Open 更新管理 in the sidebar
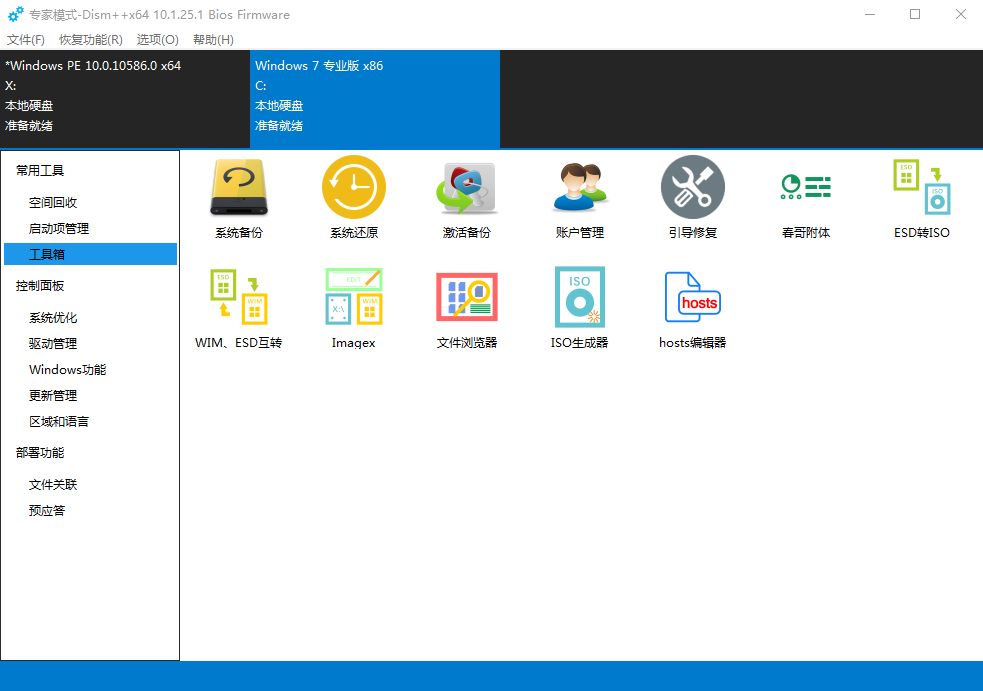 coord(53,396)
